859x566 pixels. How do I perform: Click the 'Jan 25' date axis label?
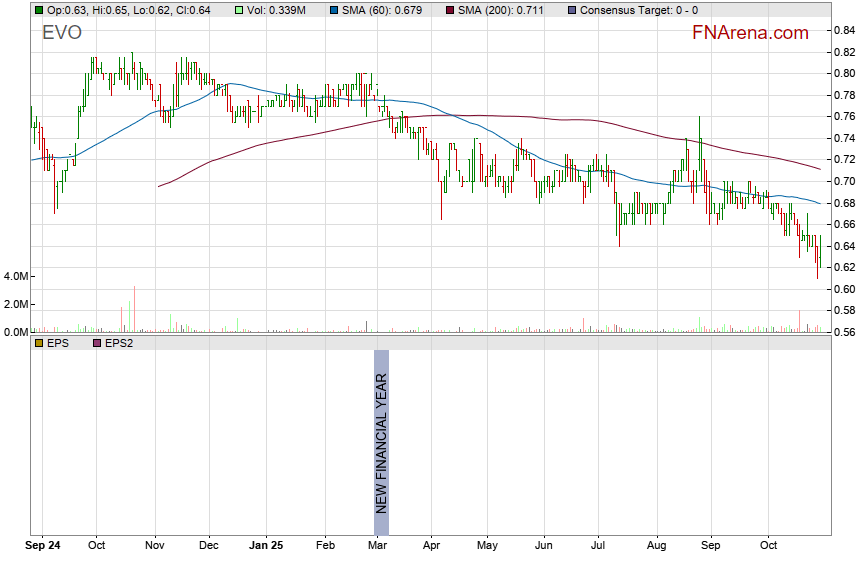click(267, 547)
